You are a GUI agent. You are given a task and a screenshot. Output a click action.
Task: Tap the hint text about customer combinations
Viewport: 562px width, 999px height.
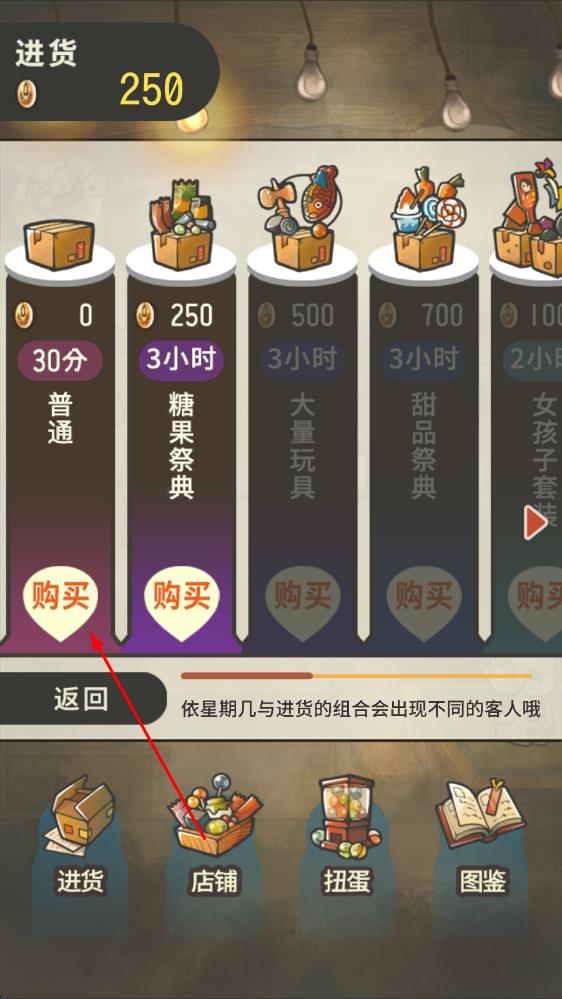coord(361,709)
